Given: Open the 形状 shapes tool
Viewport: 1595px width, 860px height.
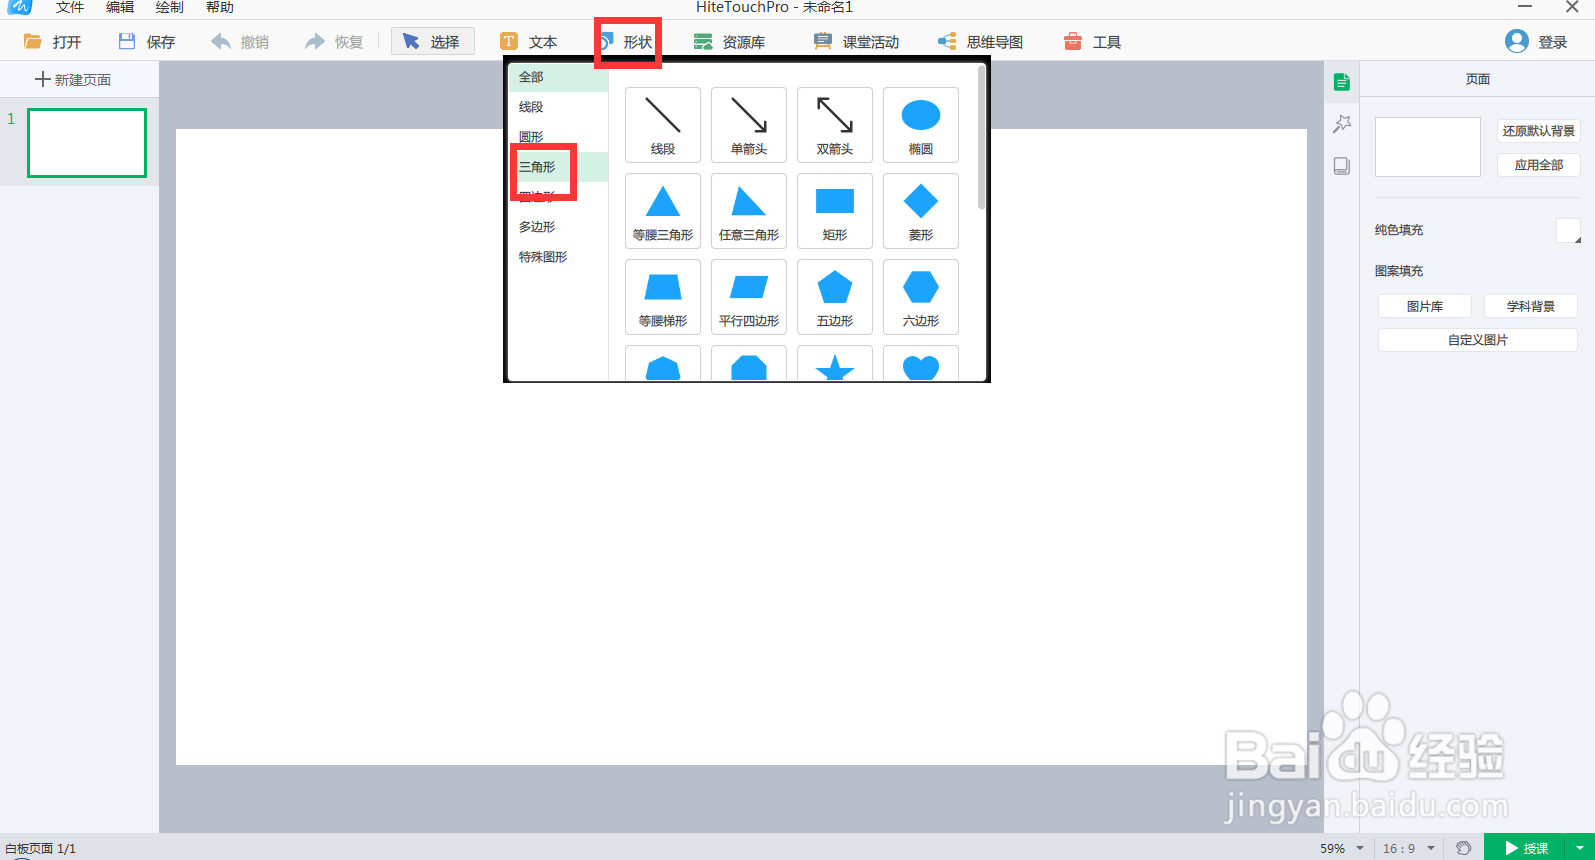Looking at the screenshot, I should (x=627, y=42).
